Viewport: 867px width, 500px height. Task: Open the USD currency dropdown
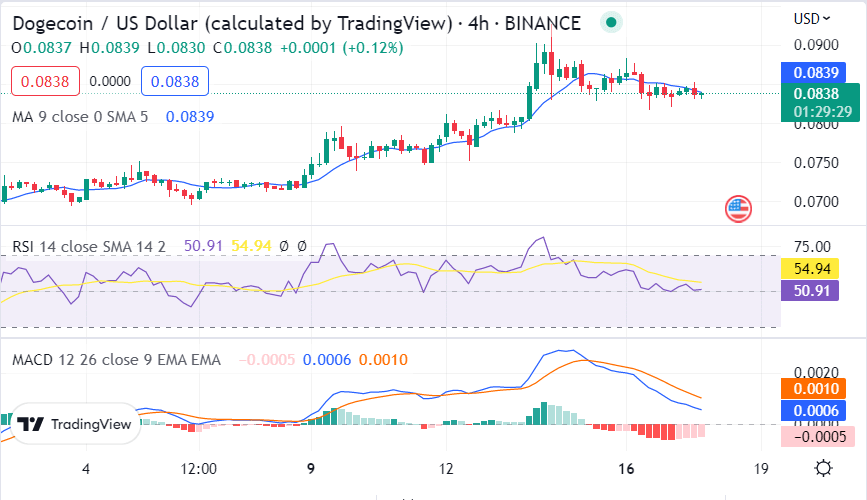click(x=812, y=19)
